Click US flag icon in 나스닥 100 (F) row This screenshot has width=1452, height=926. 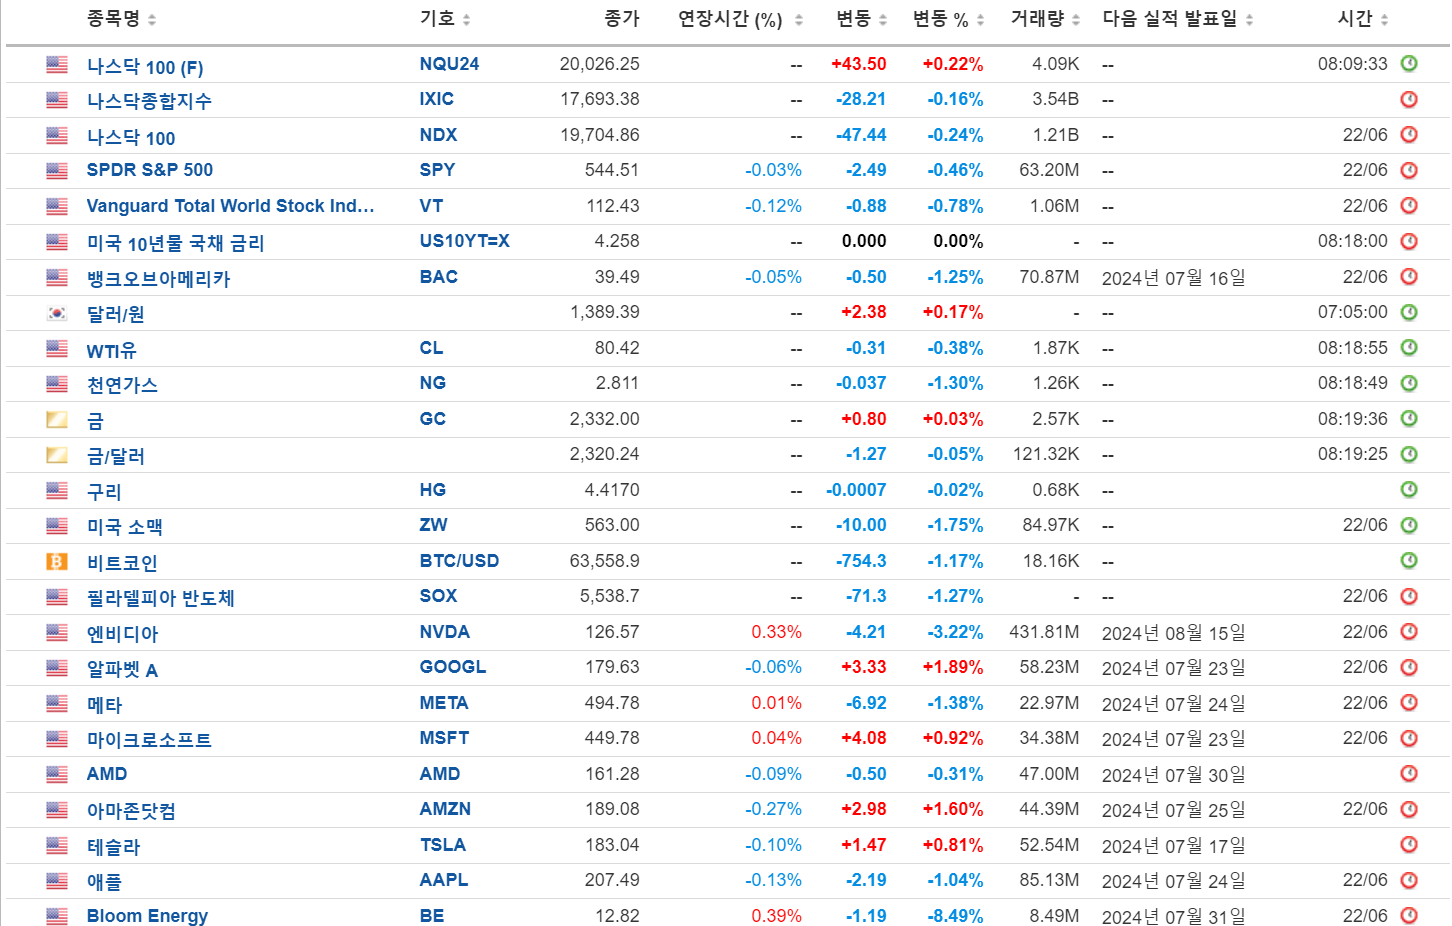[57, 64]
